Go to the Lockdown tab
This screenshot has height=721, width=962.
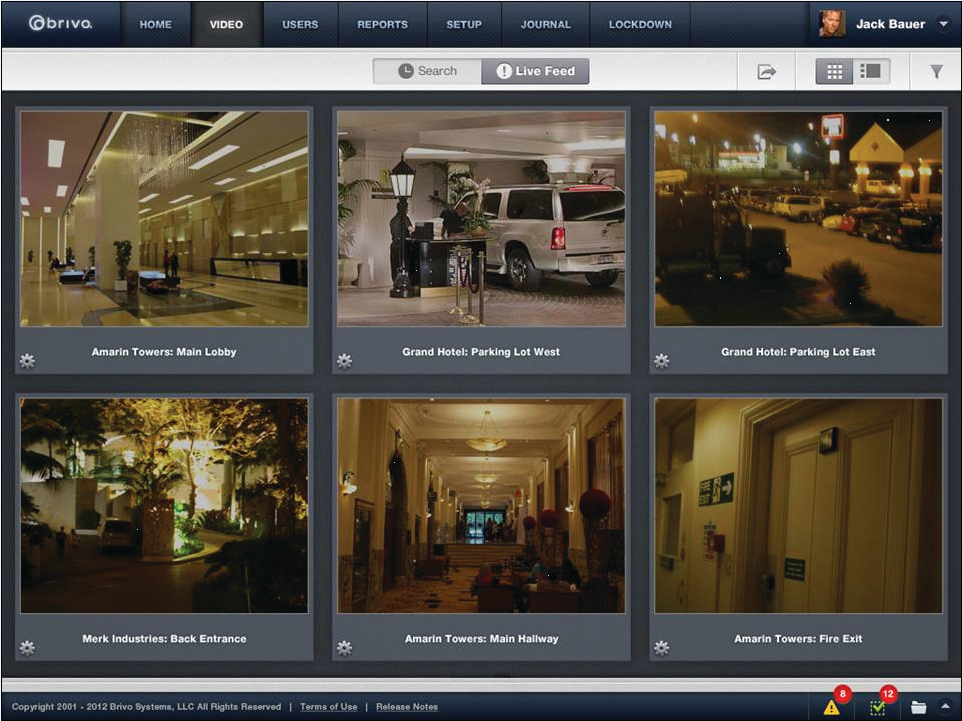pyautogui.click(x=640, y=24)
